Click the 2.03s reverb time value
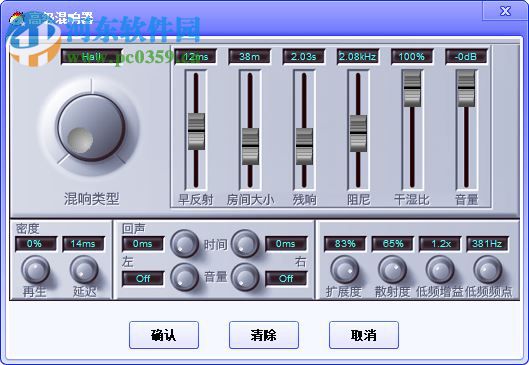Screen dimensions: 529x365 click(x=304, y=56)
